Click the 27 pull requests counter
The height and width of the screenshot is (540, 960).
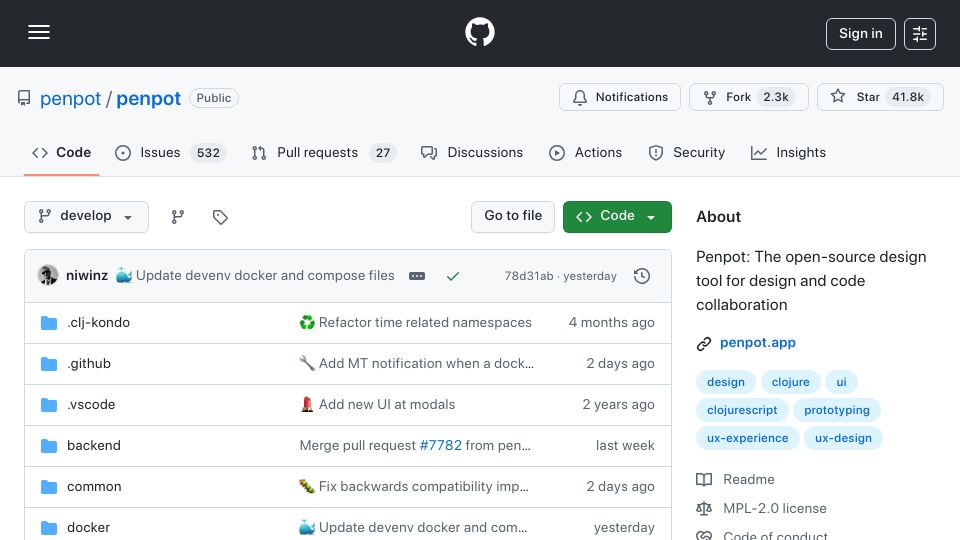coord(383,153)
